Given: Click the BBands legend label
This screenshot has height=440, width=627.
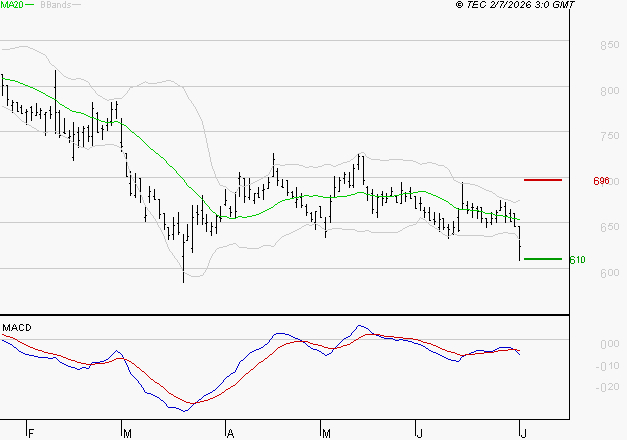Looking at the screenshot, I should pos(56,5).
